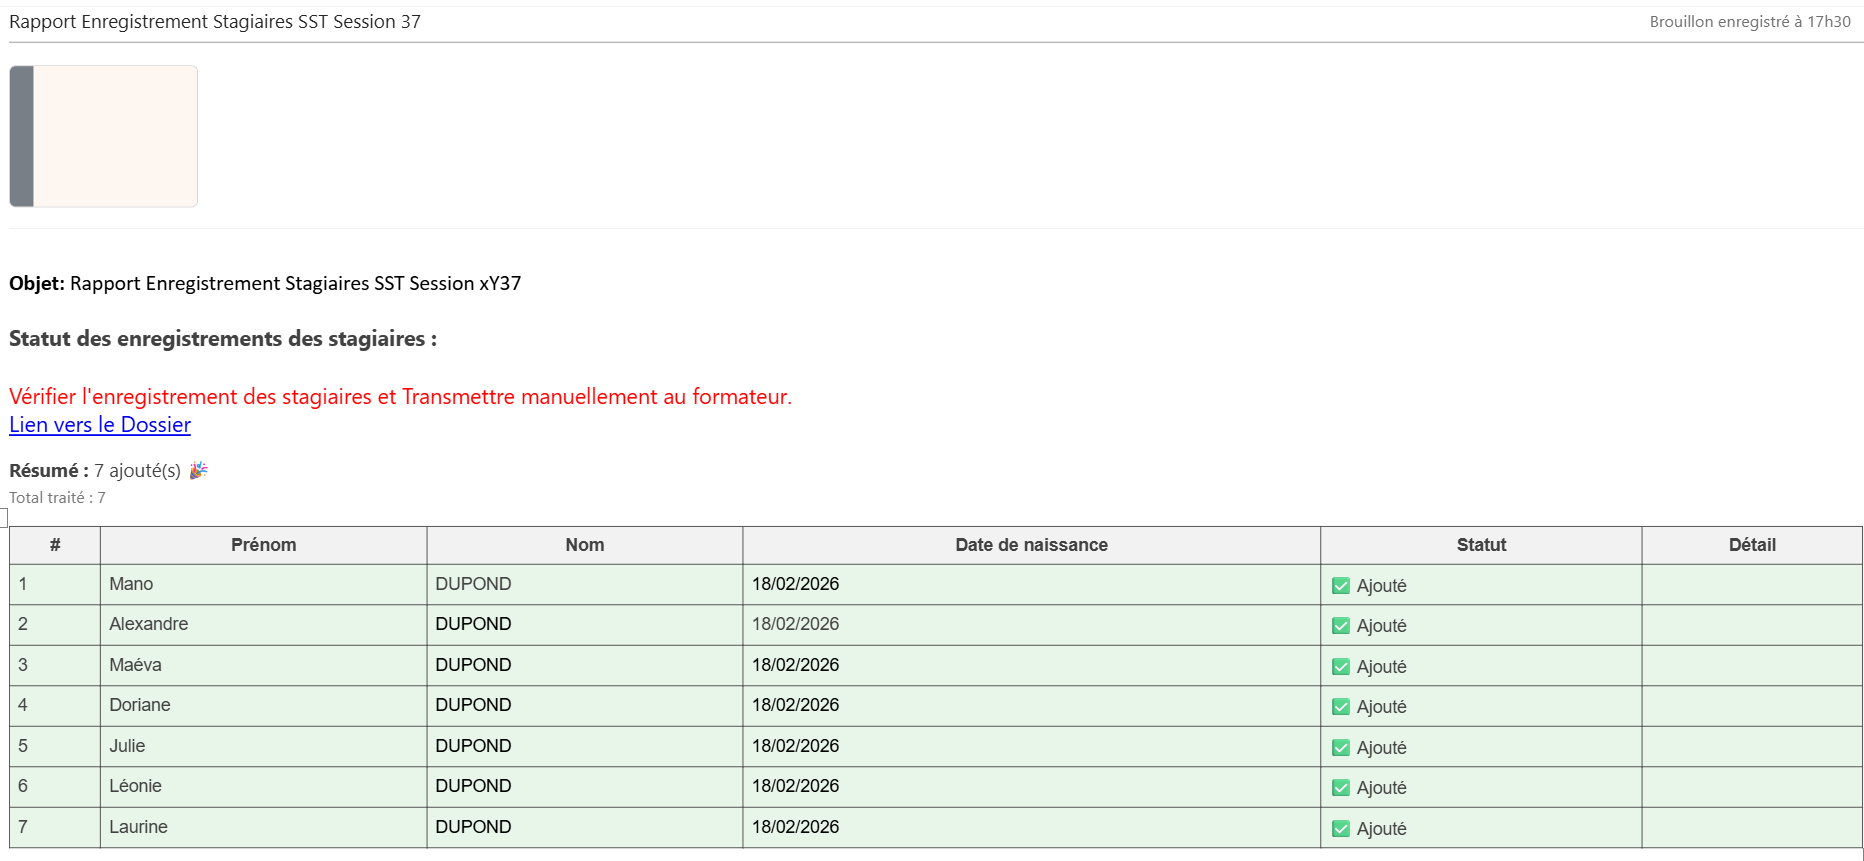This screenshot has height=861, width=1864.
Task: Select the first name 'Julie' cell
Action: 264,746
